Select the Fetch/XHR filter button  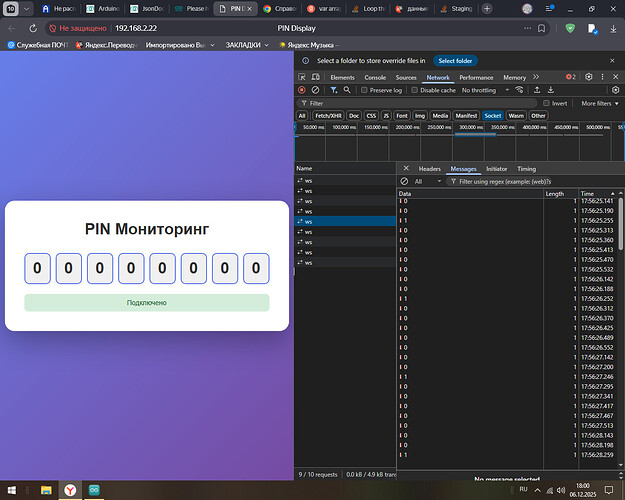click(x=329, y=116)
